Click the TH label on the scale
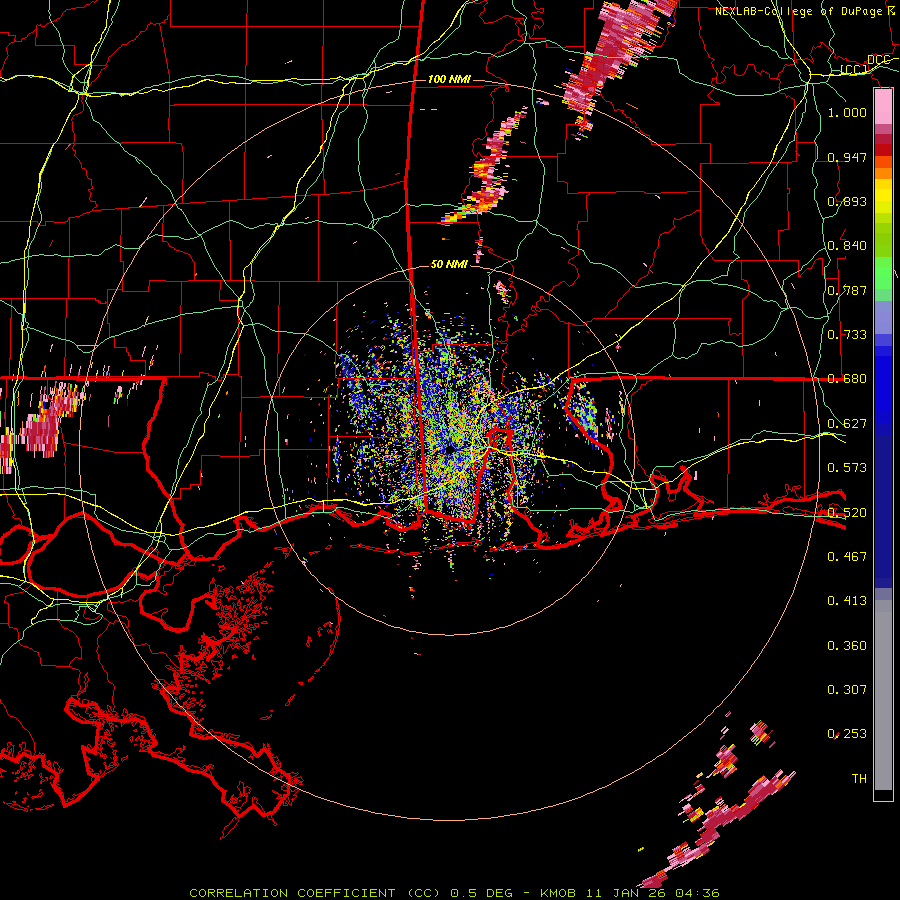This screenshot has height=900, width=900. 859,779
